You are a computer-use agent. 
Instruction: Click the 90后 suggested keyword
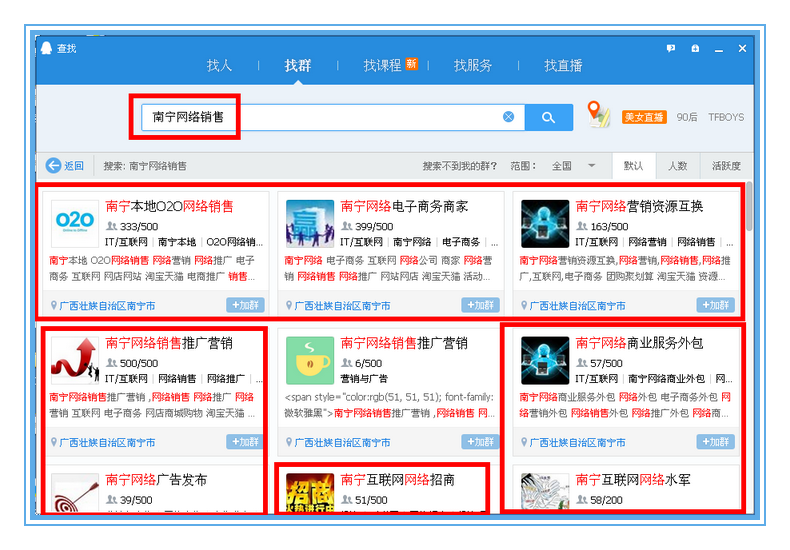[687, 117]
